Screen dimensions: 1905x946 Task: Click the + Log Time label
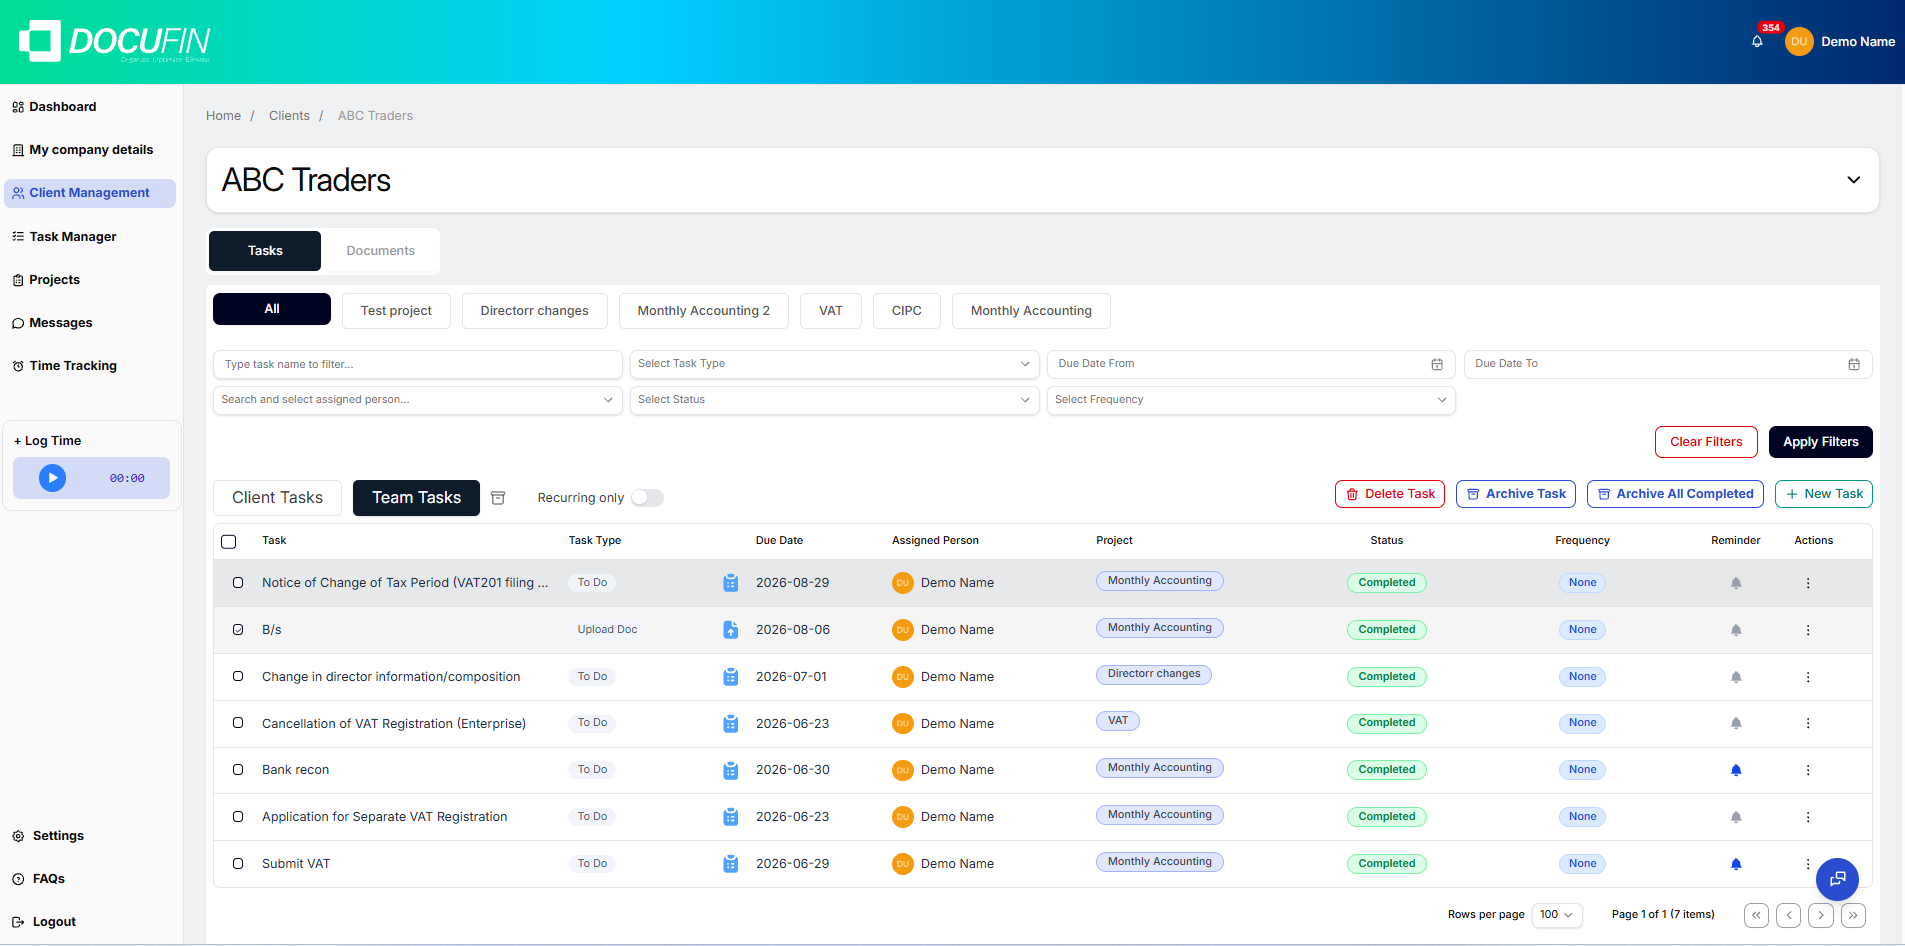pos(47,441)
